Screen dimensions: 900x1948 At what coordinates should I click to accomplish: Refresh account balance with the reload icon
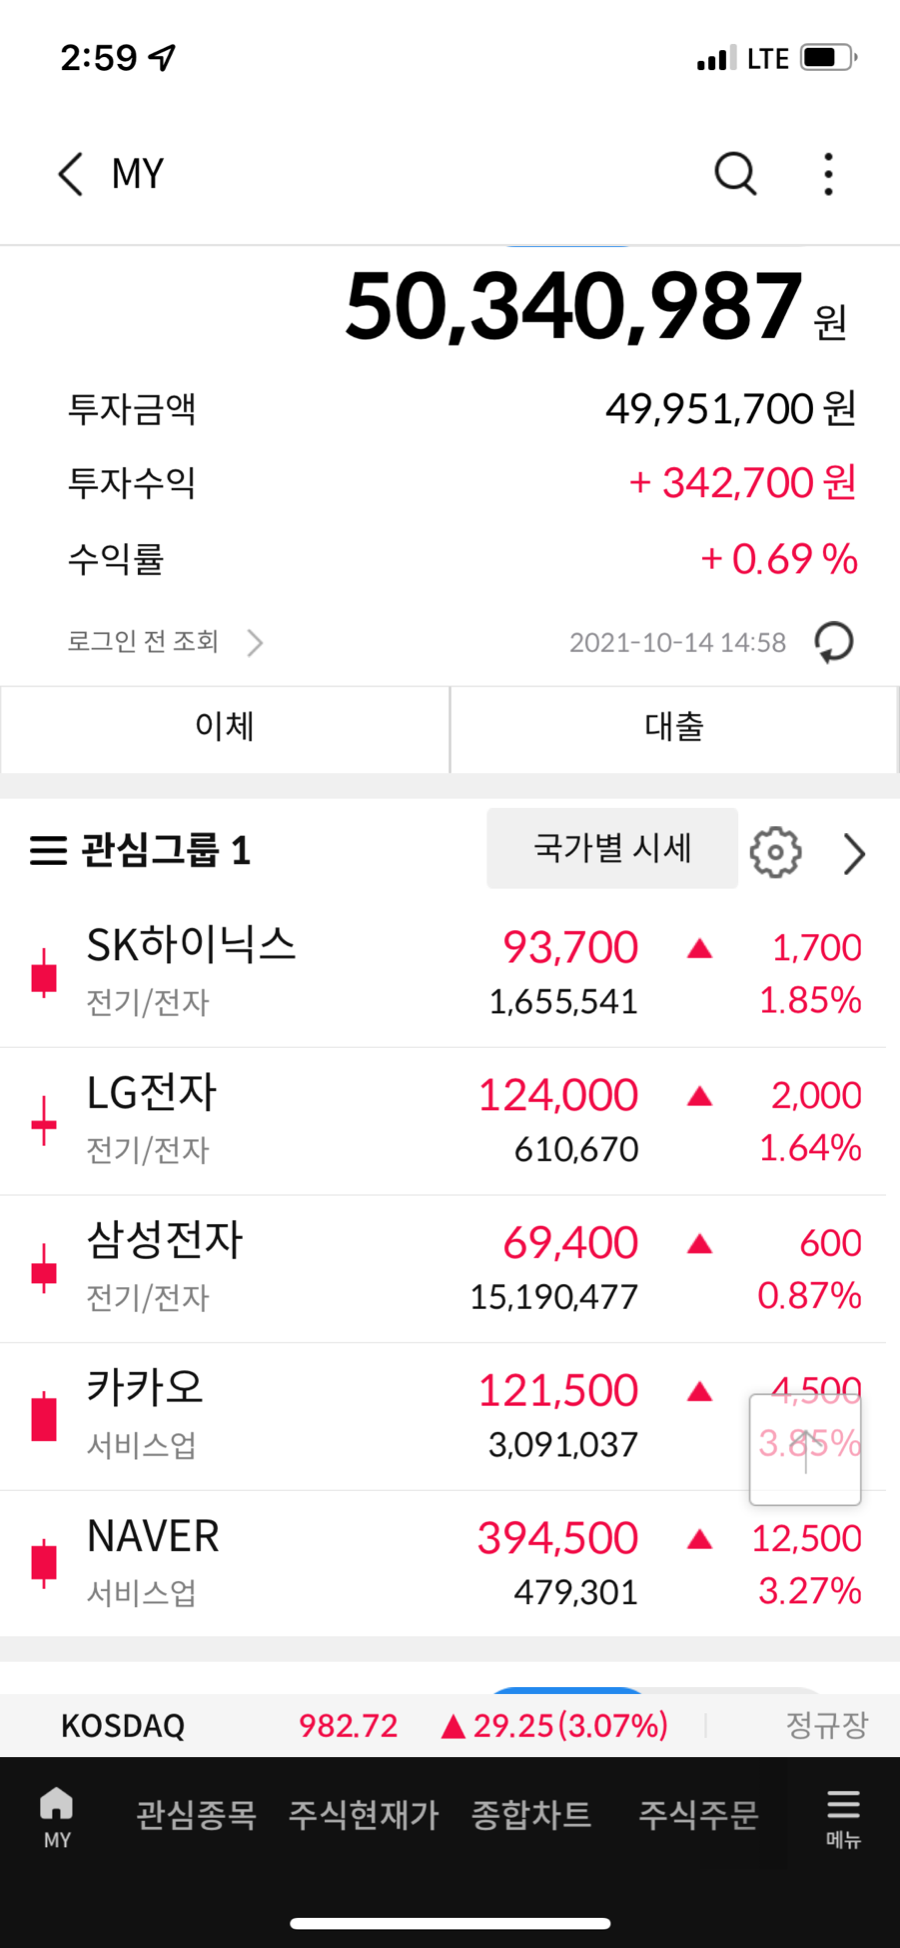(x=834, y=642)
